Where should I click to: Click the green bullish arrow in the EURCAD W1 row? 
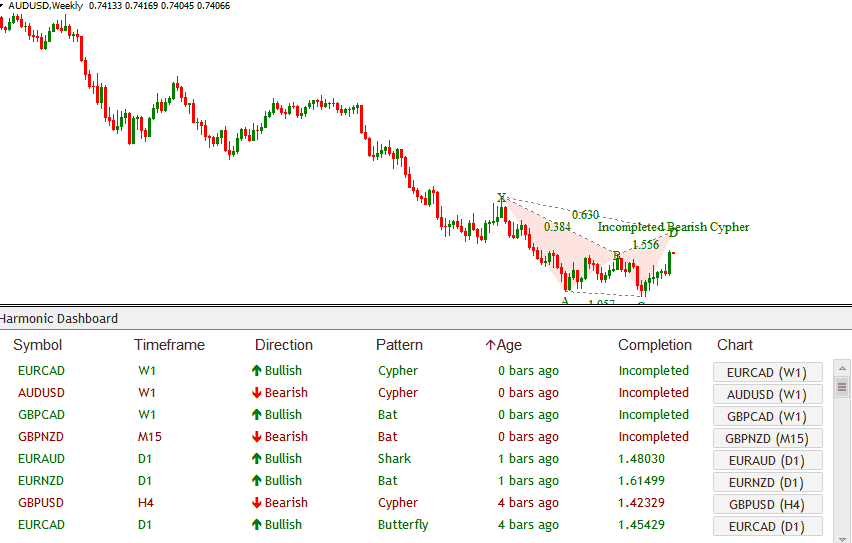(256, 371)
